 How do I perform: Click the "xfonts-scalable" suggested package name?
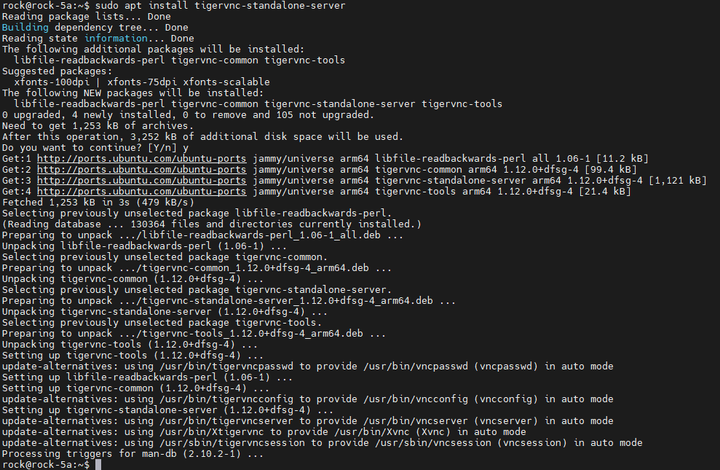click(x=226, y=82)
